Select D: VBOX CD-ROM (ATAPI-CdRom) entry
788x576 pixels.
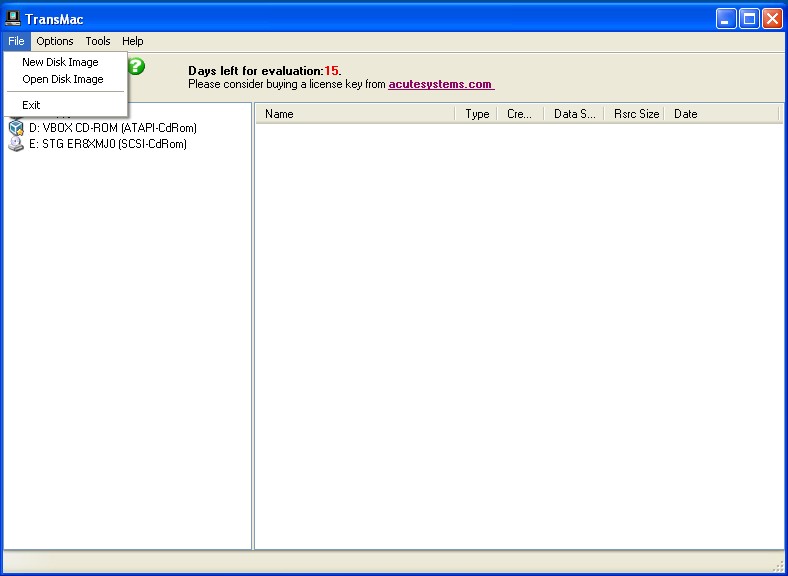point(113,128)
